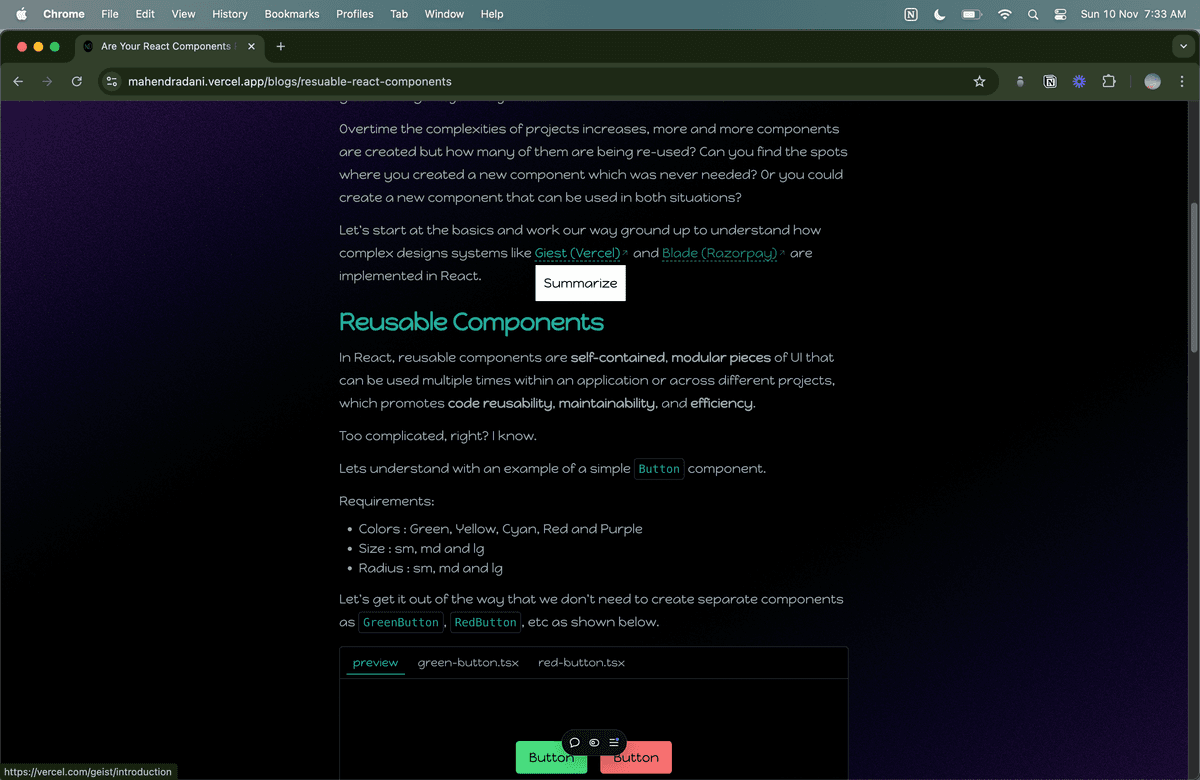Reload the current page
The width and height of the screenshot is (1200, 780).
click(x=77, y=82)
